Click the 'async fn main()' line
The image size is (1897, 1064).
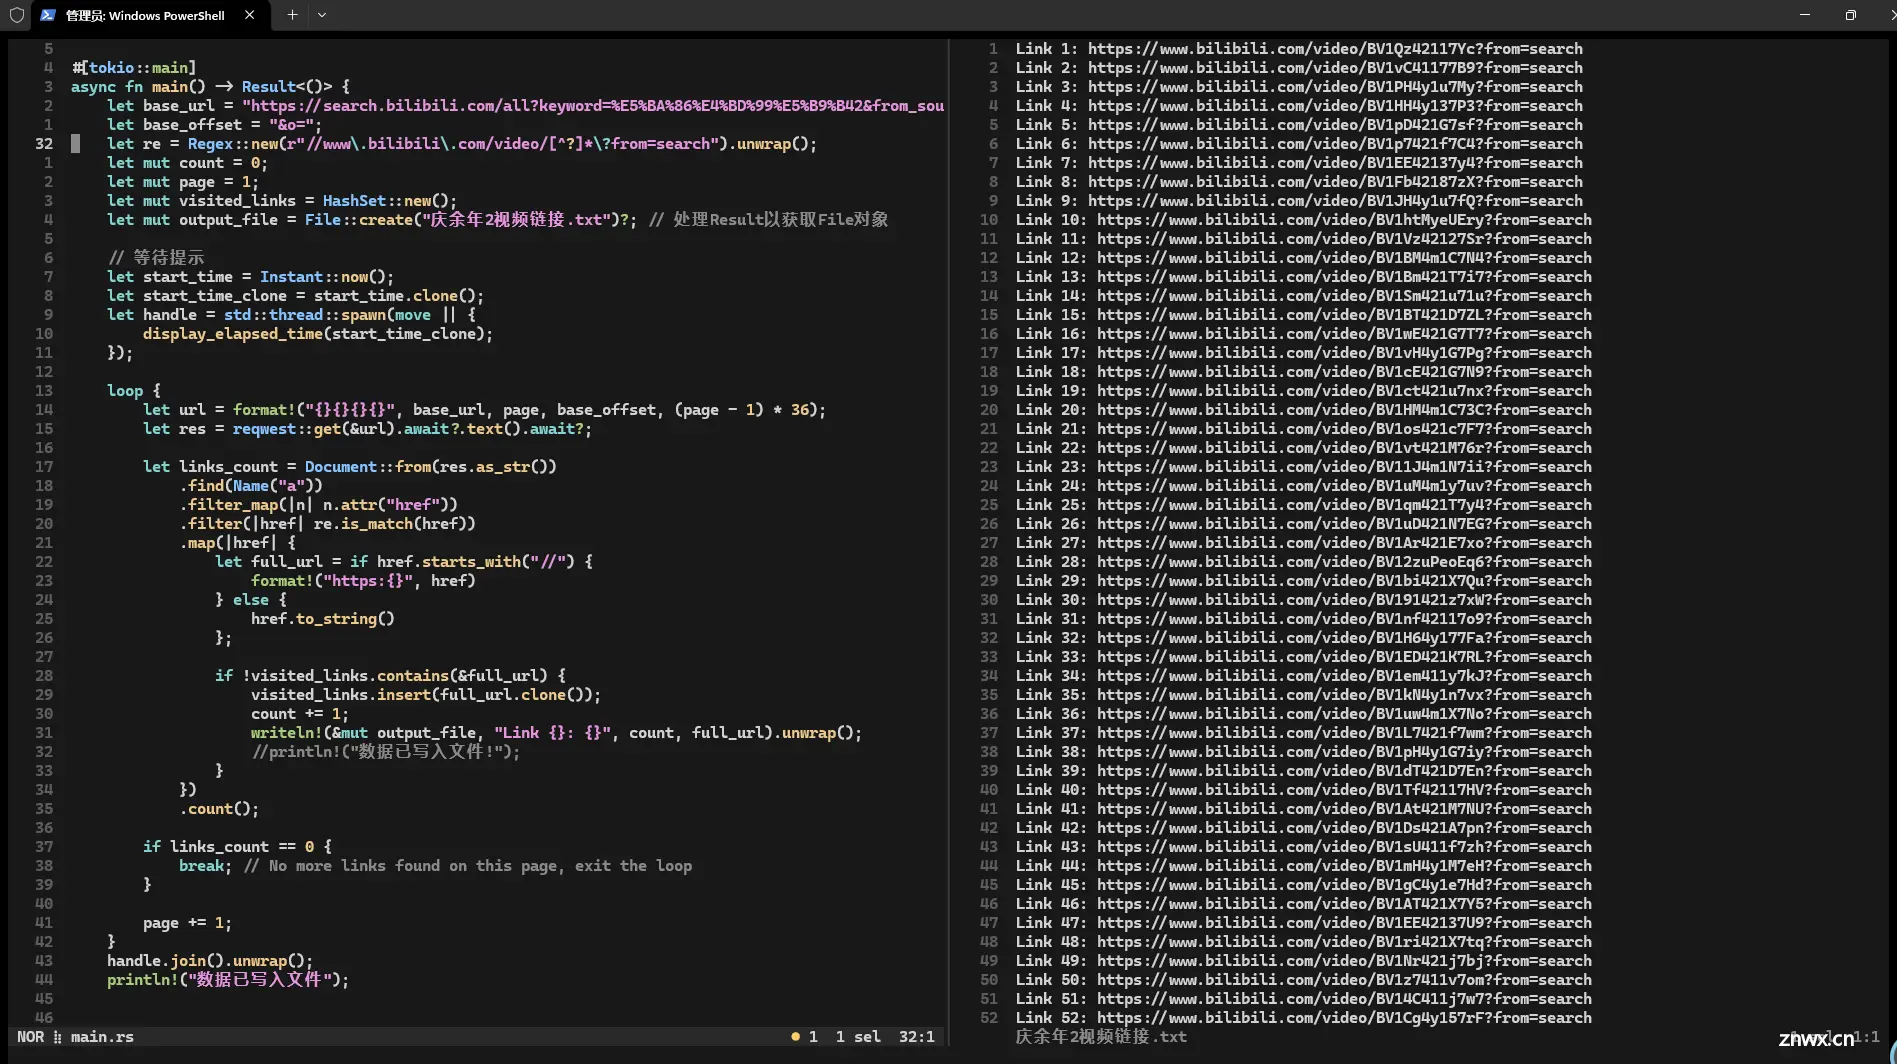pyautogui.click(x=211, y=86)
